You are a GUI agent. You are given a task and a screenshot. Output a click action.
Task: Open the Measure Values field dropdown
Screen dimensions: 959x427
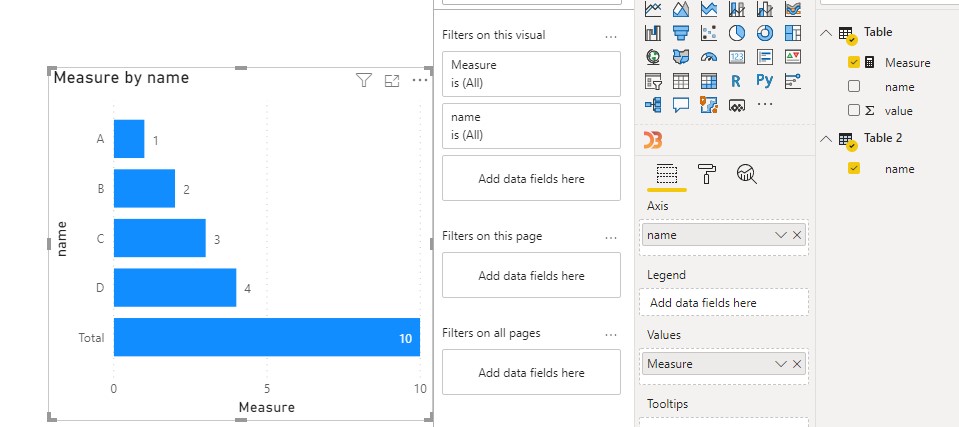coord(781,364)
